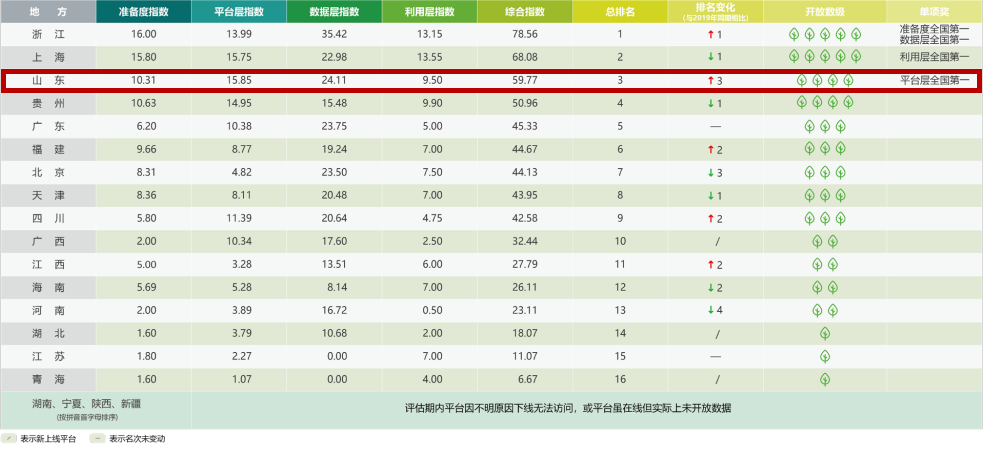Click the red up arrow in the 福建 row
Image resolution: width=984 pixels, height=449 pixels.
click(x=710, y=149)
